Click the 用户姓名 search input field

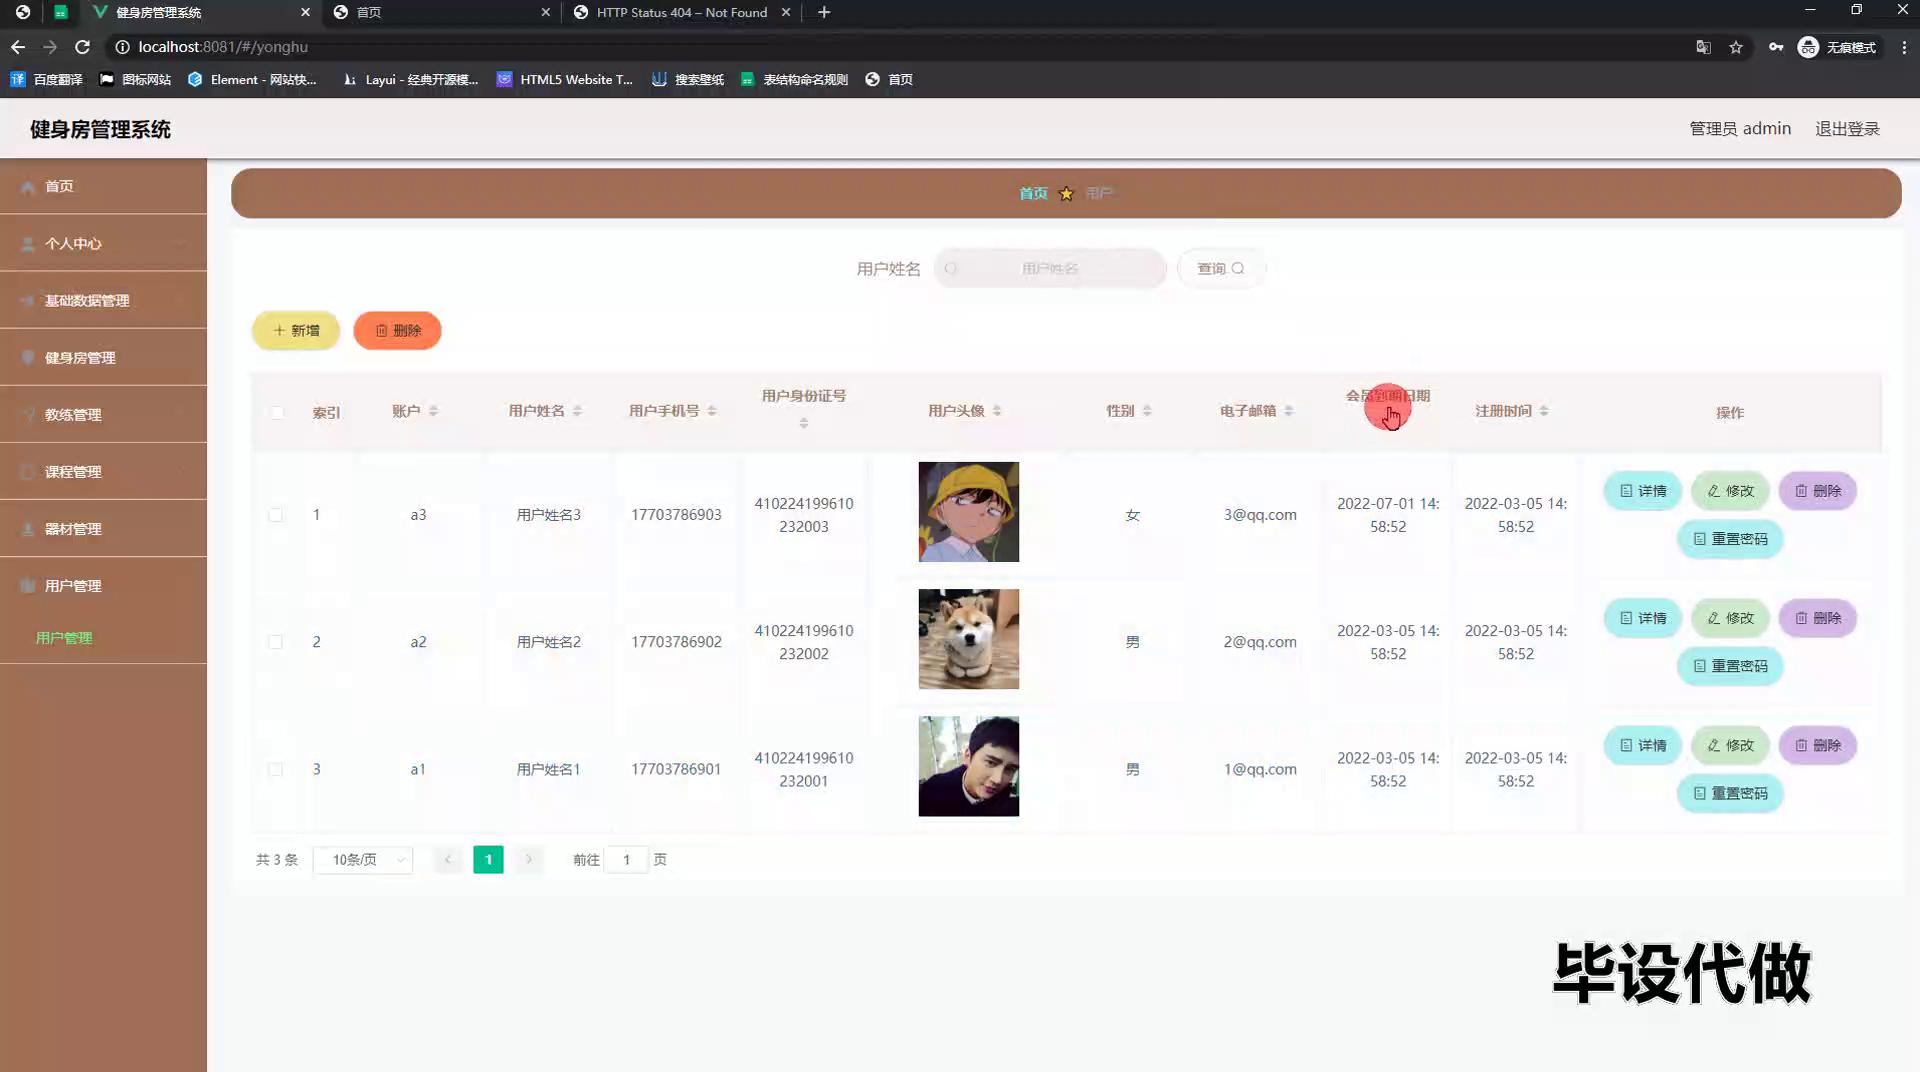click(x=1050, y=268)
